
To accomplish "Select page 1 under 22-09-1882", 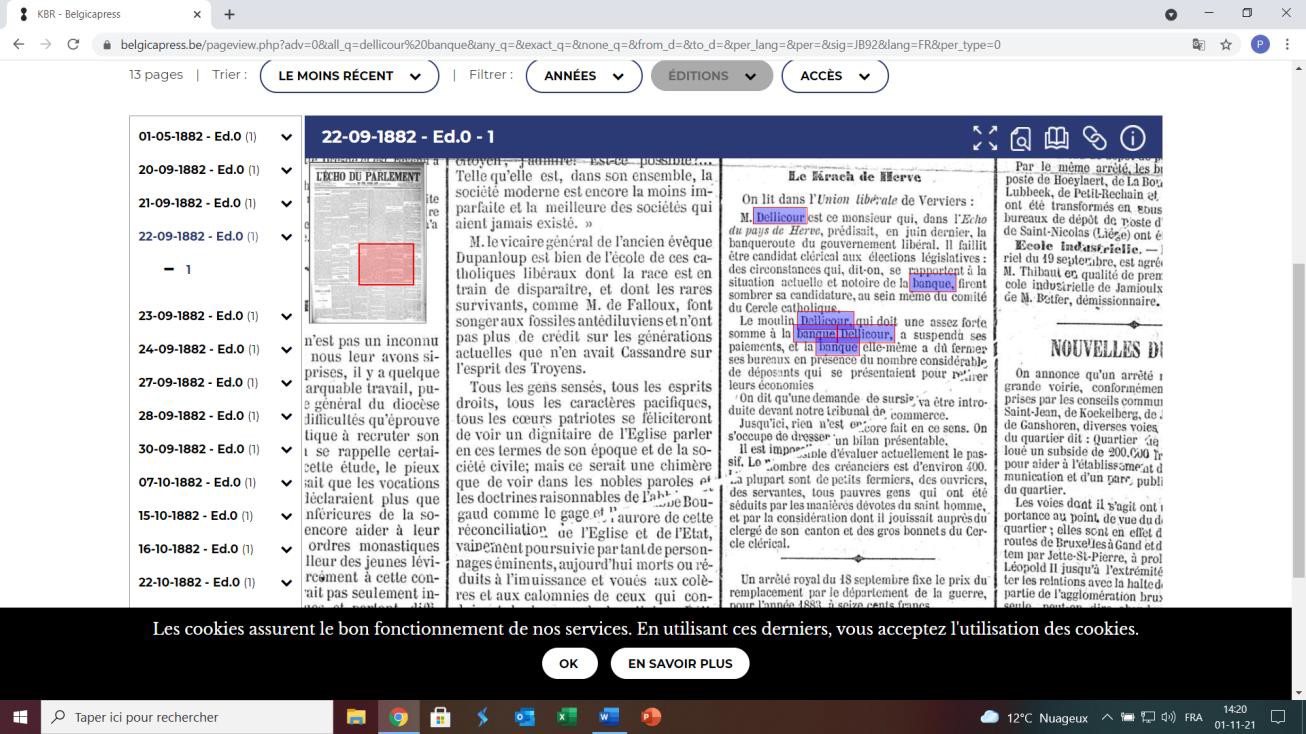I will click(187, 270).
